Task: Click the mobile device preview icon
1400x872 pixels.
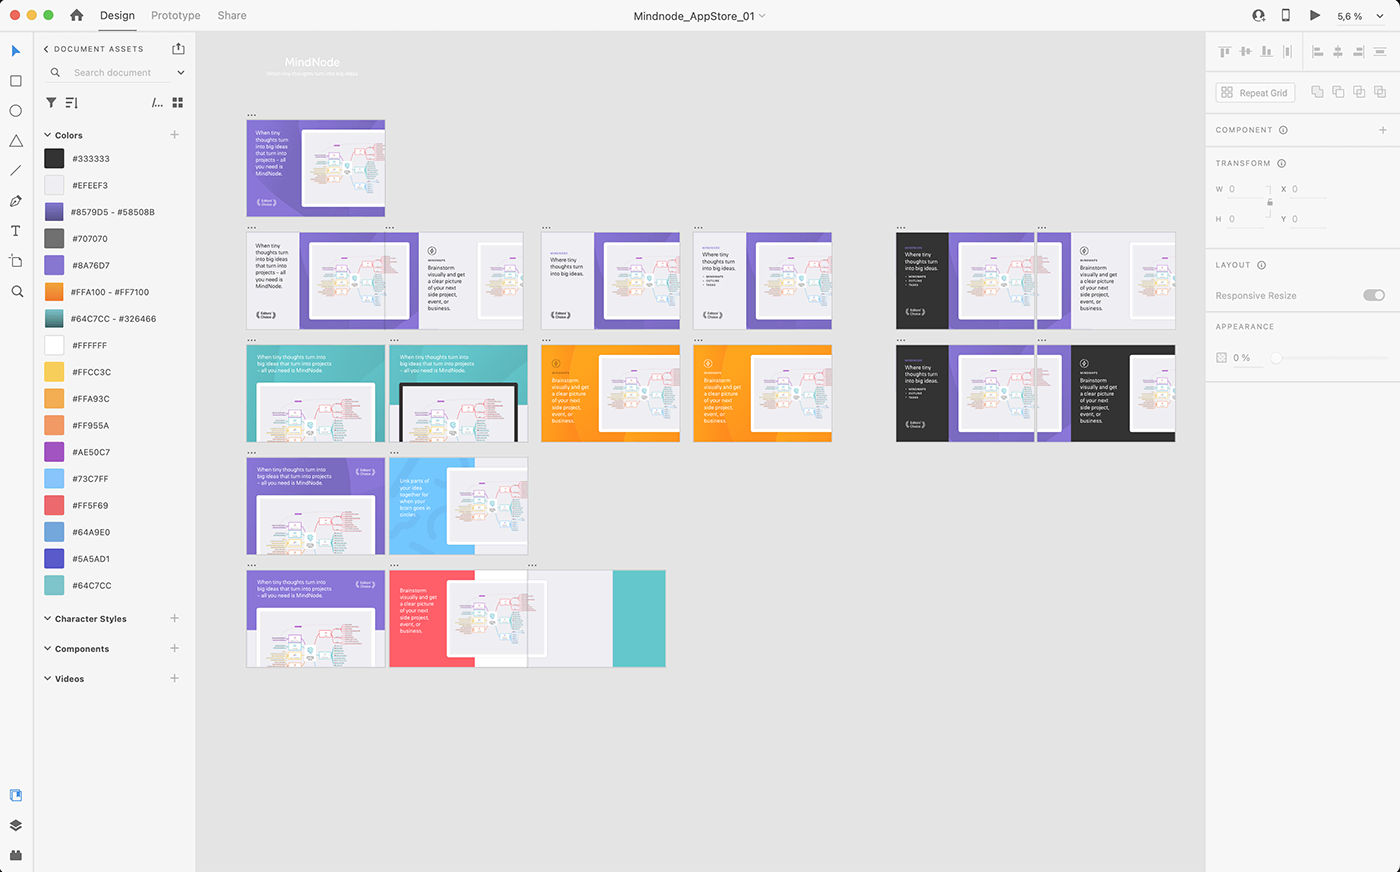Action: click(x=1286, y=15)
